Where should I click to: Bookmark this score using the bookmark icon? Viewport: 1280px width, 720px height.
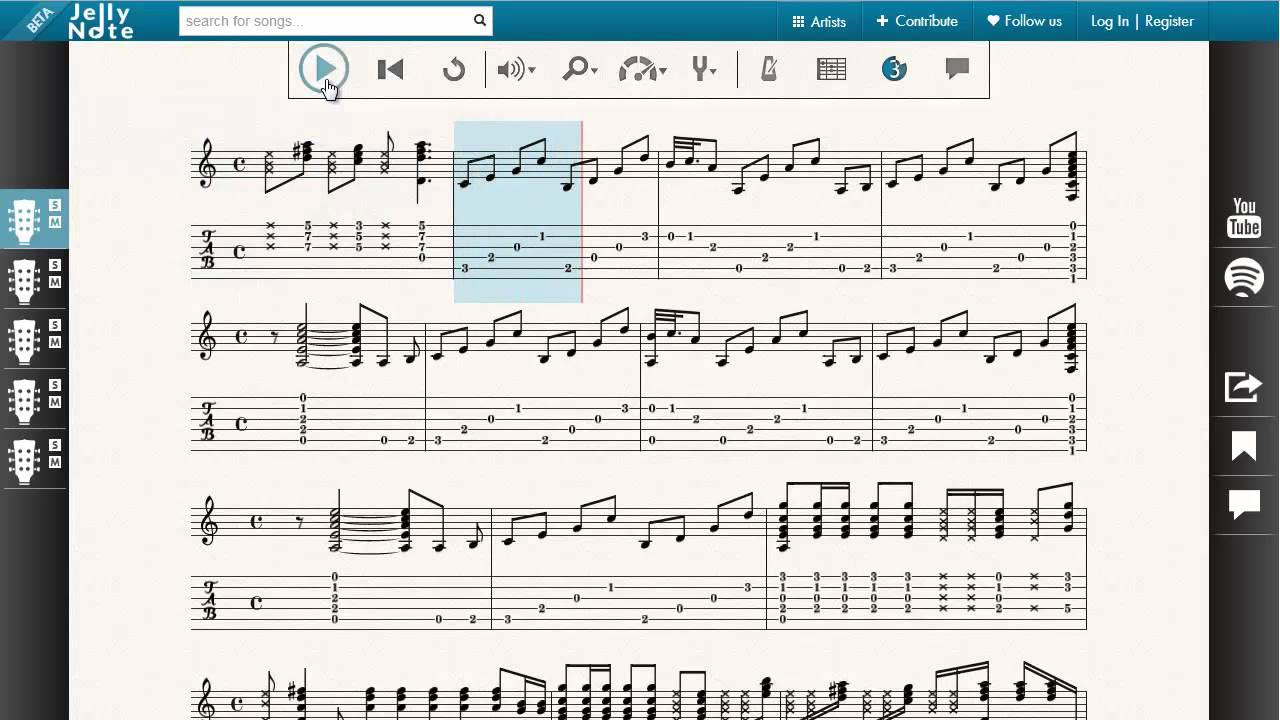coord(1244,446)
